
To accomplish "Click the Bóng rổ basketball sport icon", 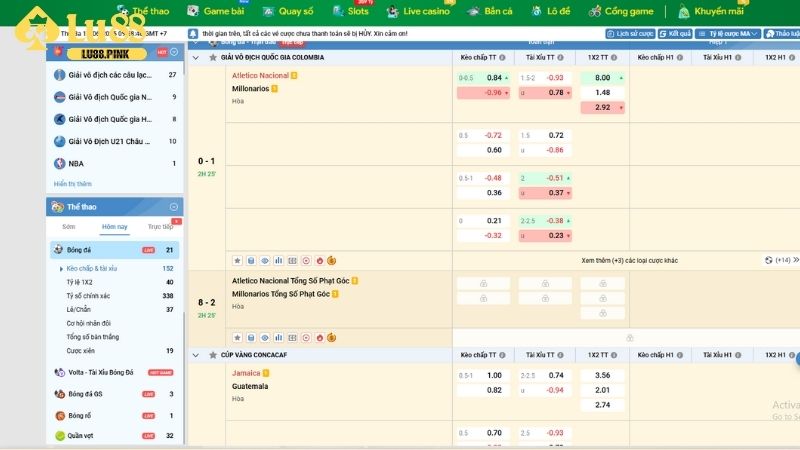I will (60, 415).
